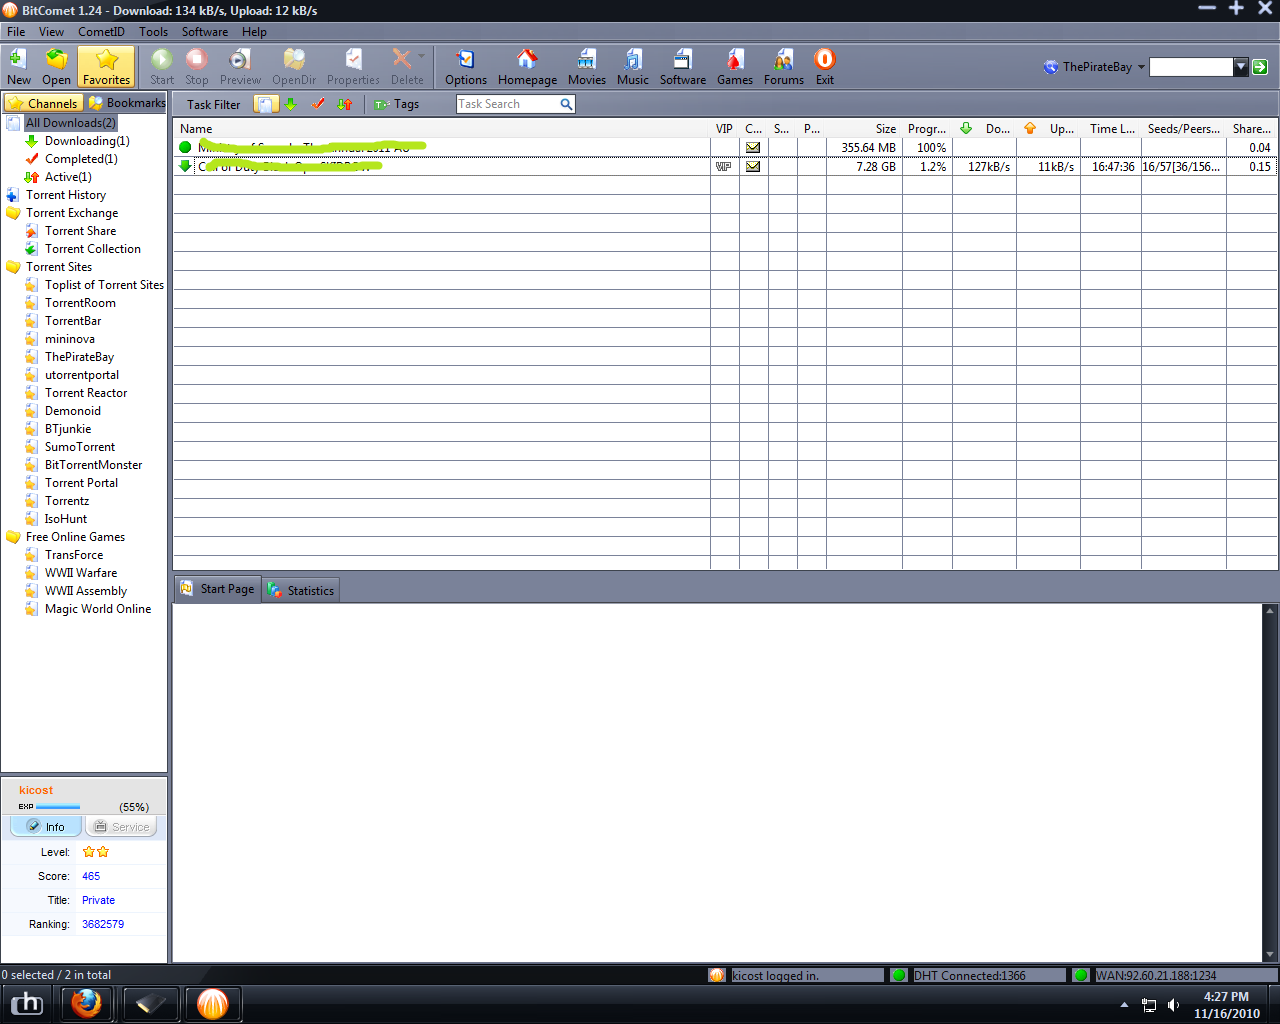Image resolution: width=1280 pixels, height=1024 pixels.
Task: Toggle the Favorites toolbar button
Action: pos(106,67)
